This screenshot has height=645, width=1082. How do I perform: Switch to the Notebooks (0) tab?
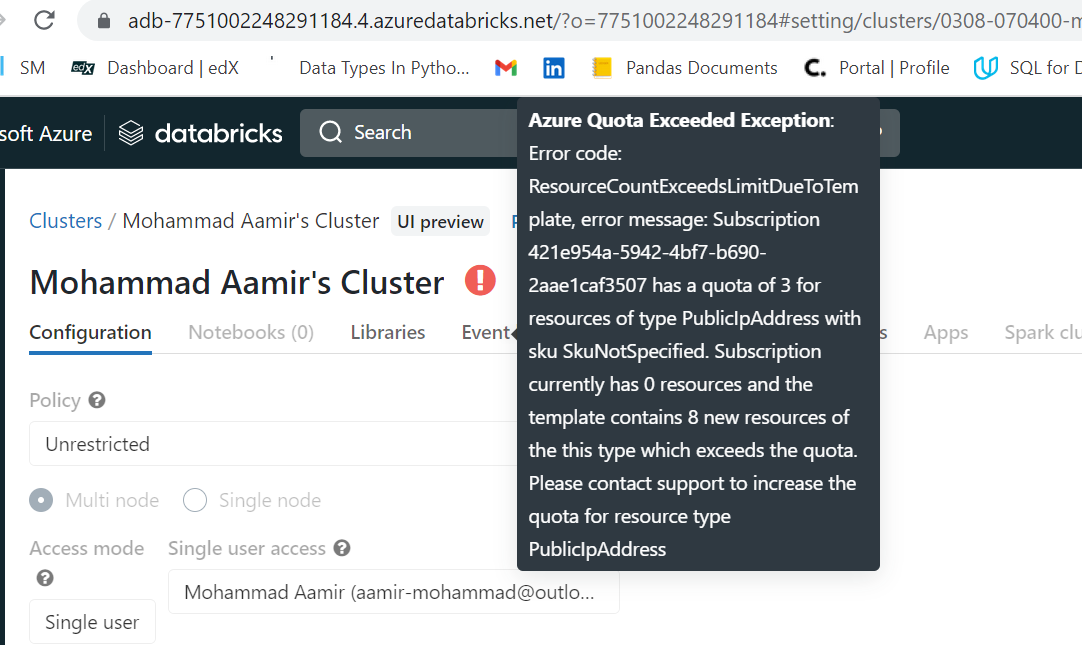[251, 333]
